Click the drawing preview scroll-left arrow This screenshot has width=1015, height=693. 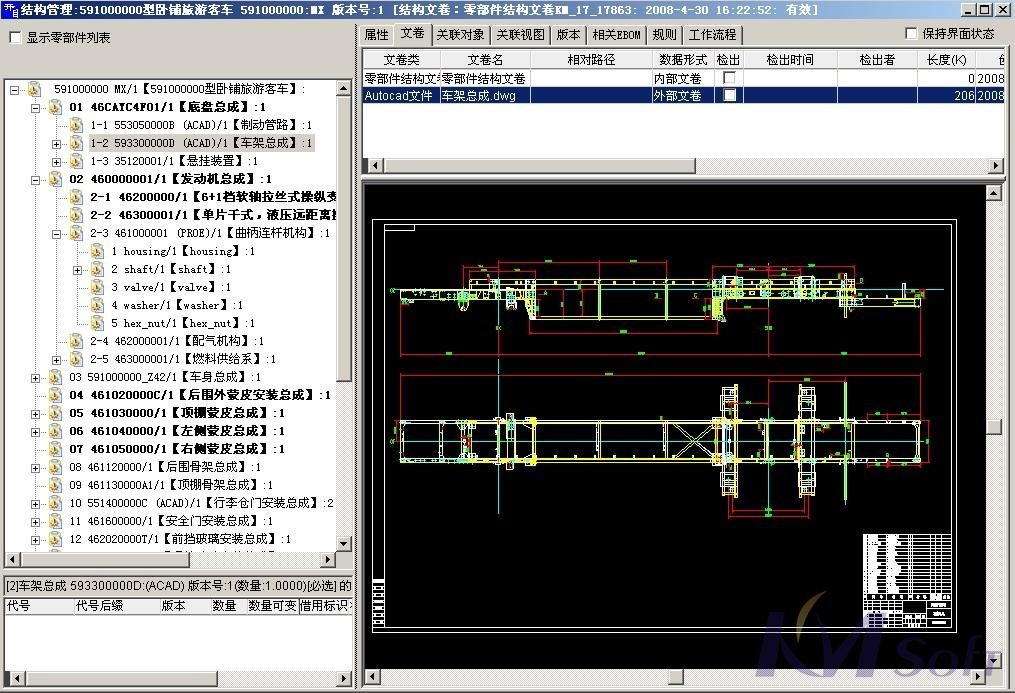372,677
